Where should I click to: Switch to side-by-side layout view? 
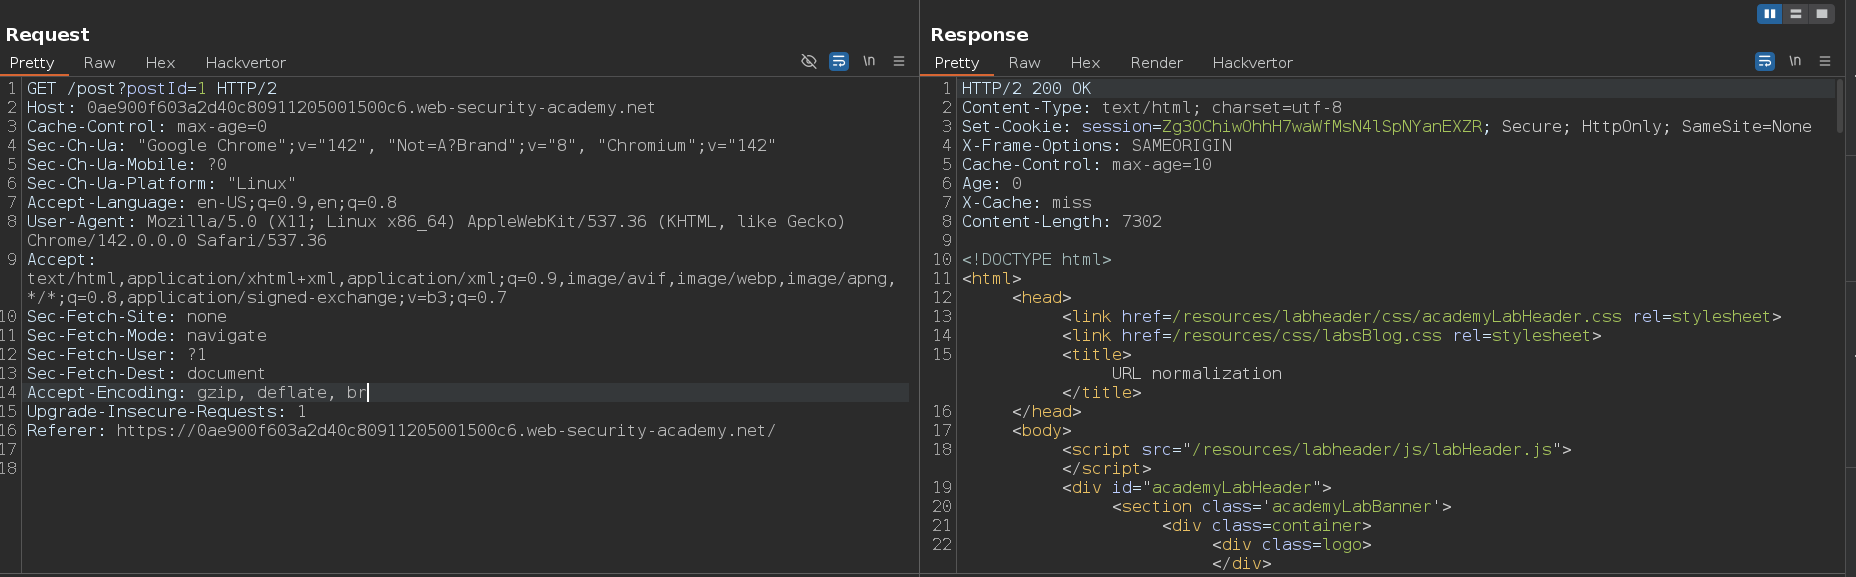click(1770, 14)
